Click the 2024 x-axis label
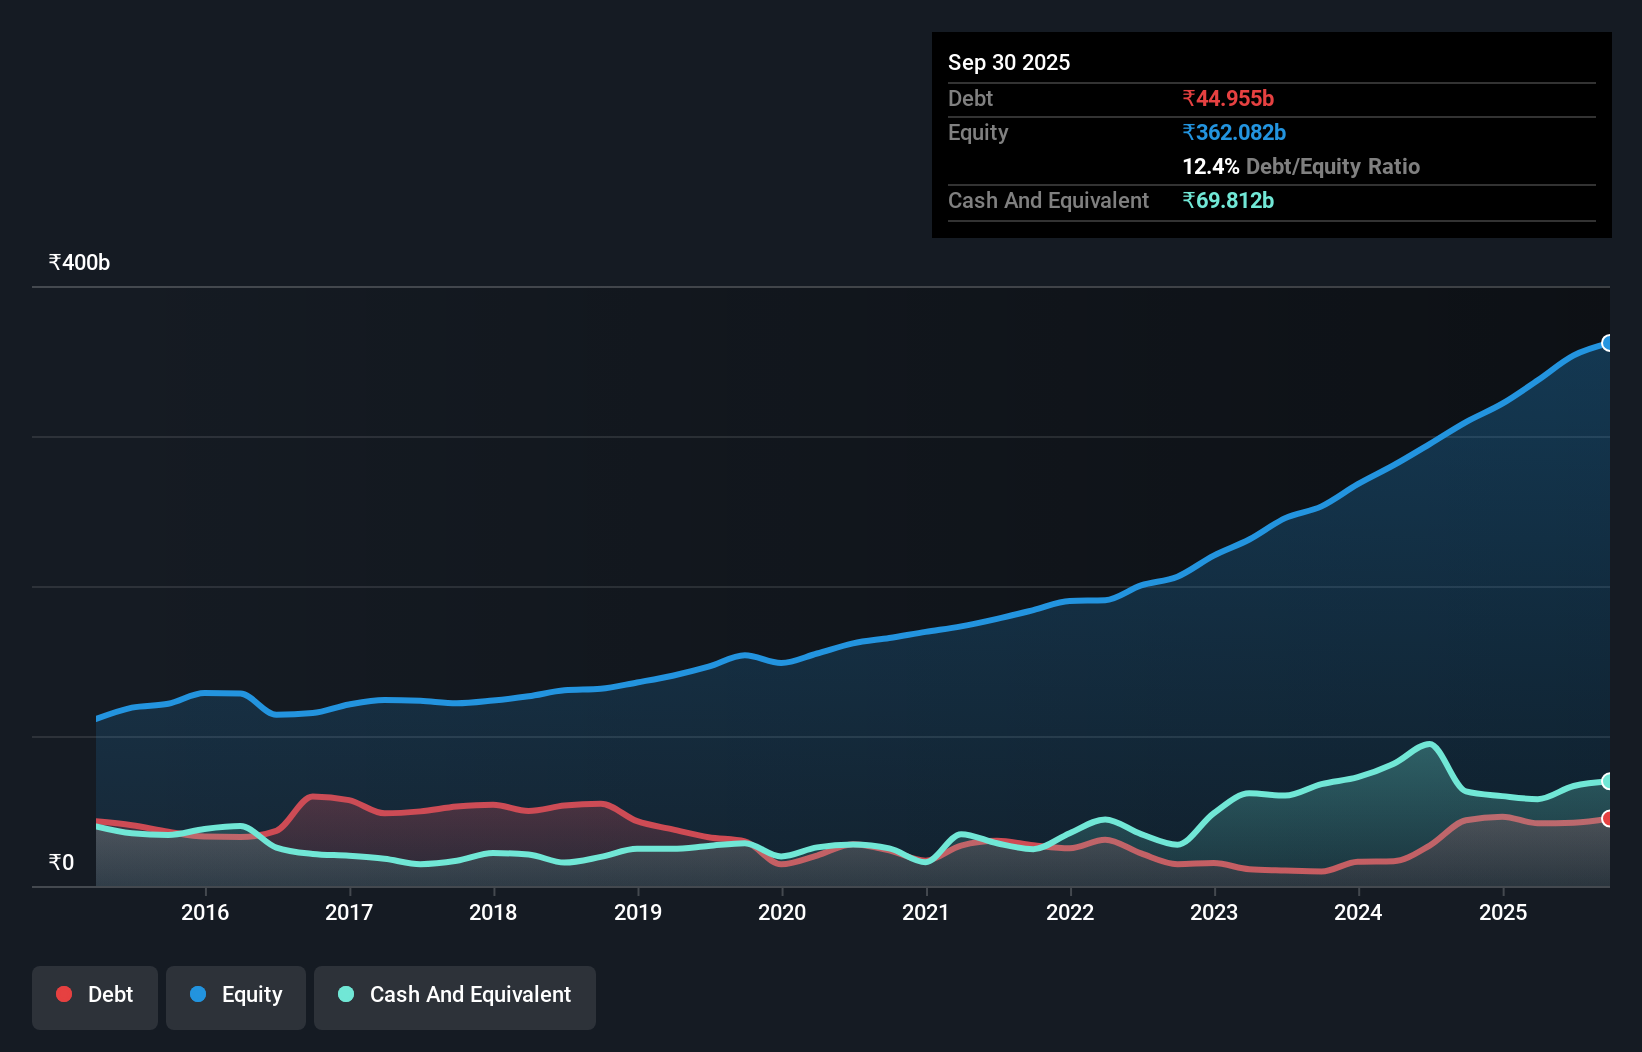Image resolution: width=1642 pixels, height=1052 pixels. [x=1358, y=912]
